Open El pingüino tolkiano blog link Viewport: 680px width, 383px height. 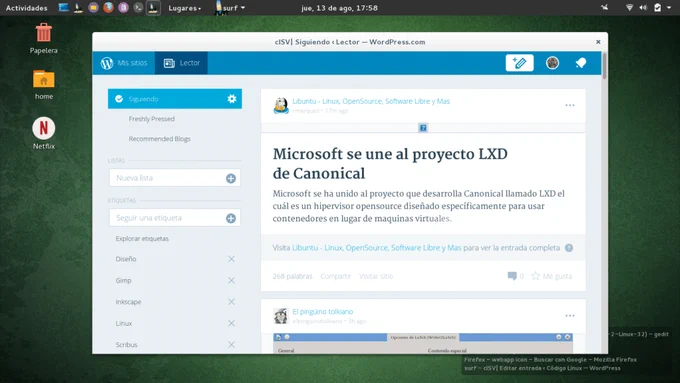click(323, 311)
